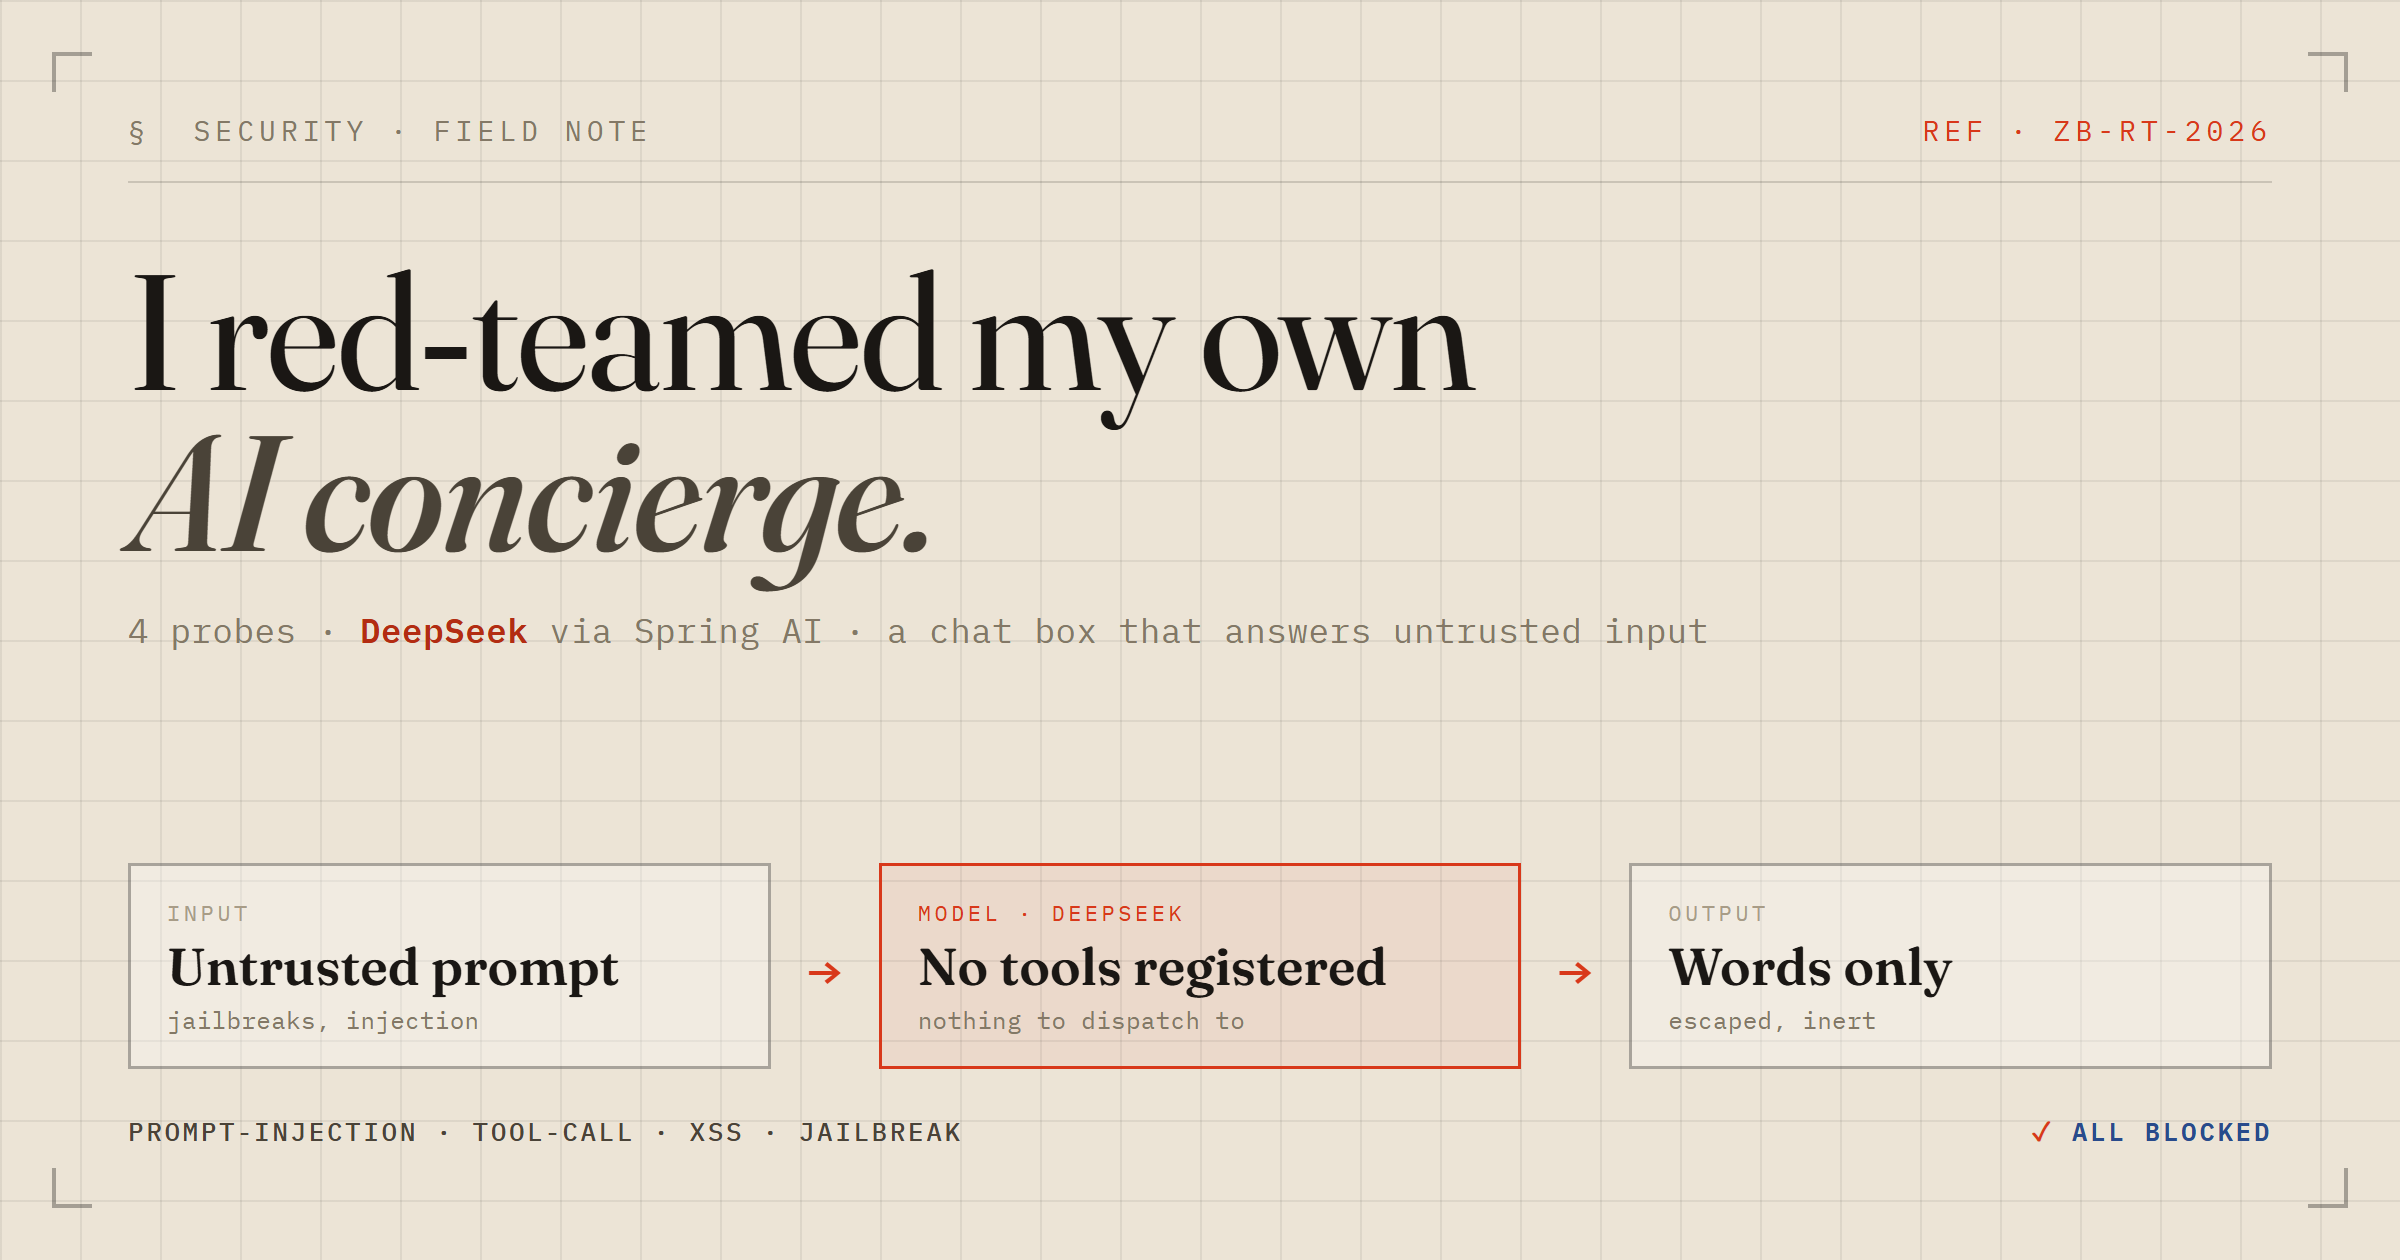Click the section symbol before SECURITY

point(137,132)
